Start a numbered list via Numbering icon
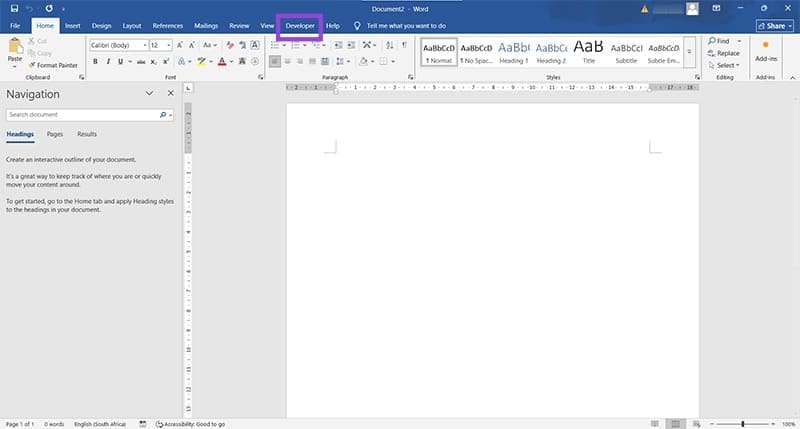 (295, 45)
